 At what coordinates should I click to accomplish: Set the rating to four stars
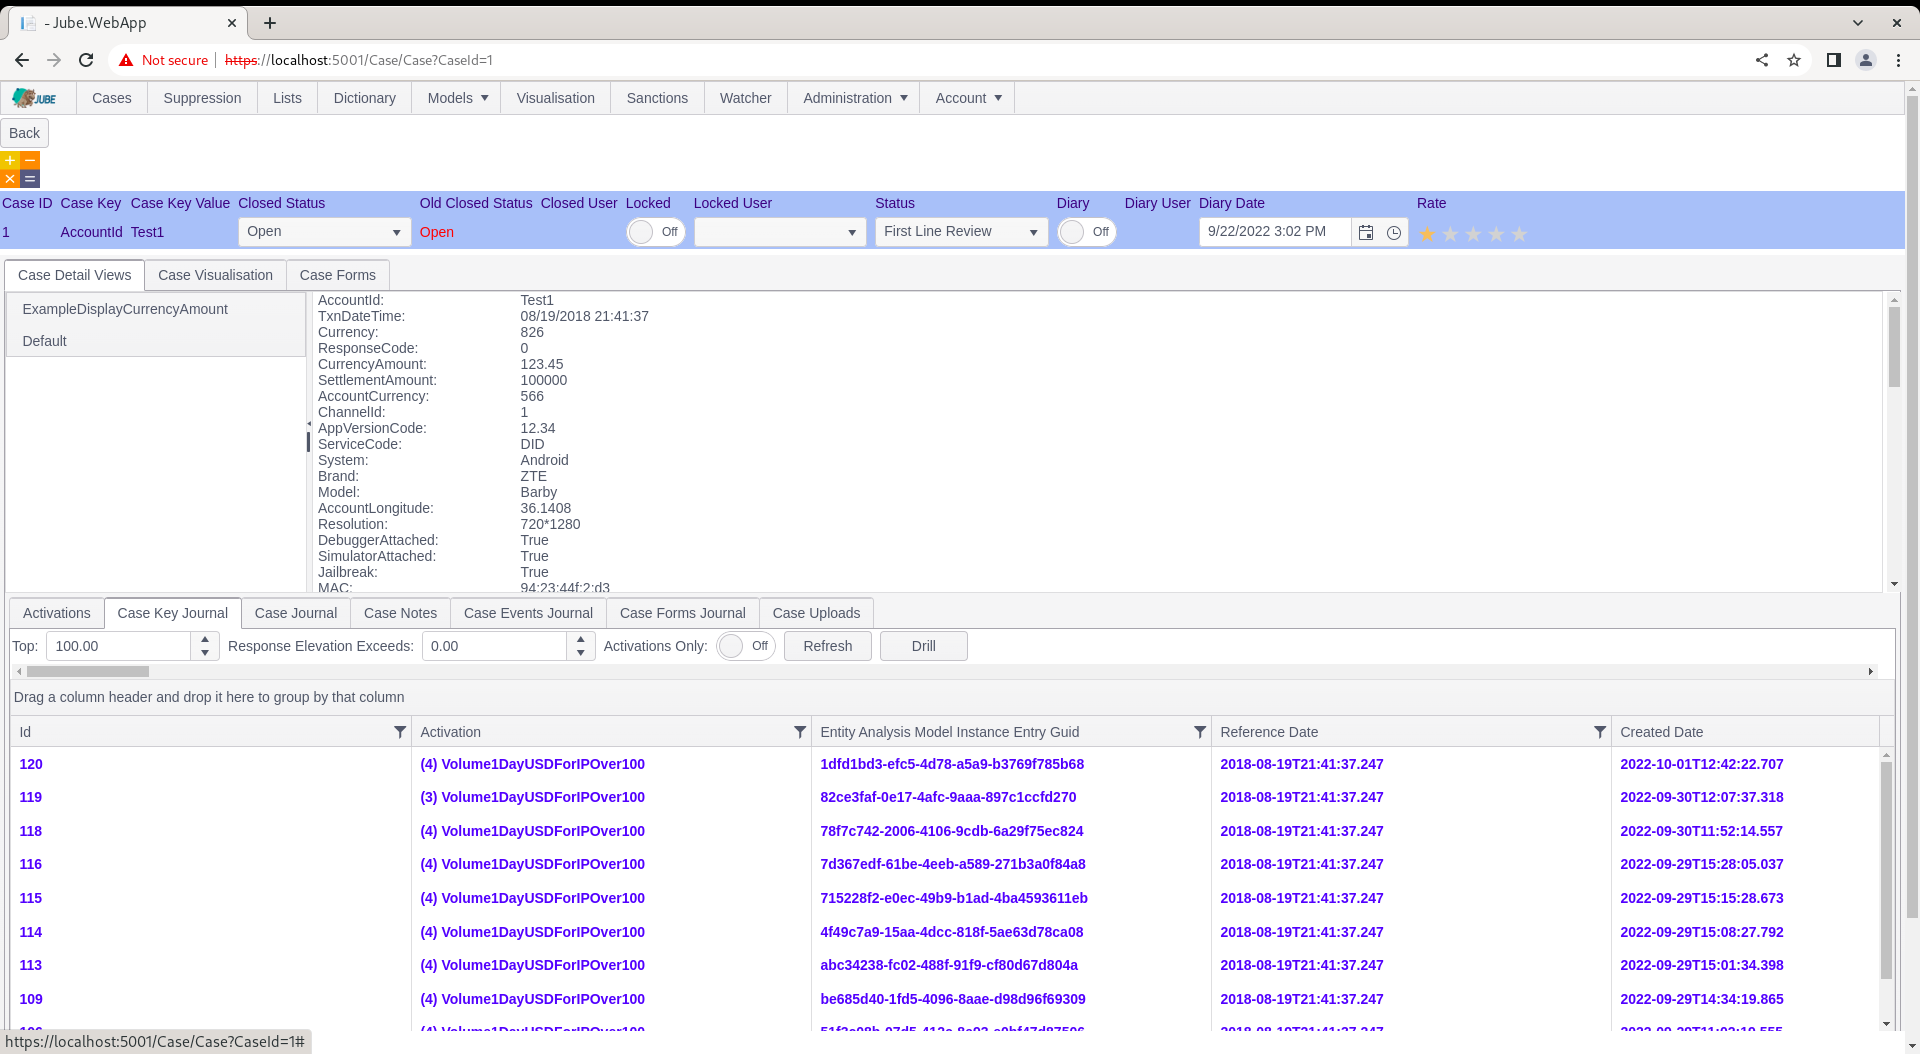click(1496, 234)
